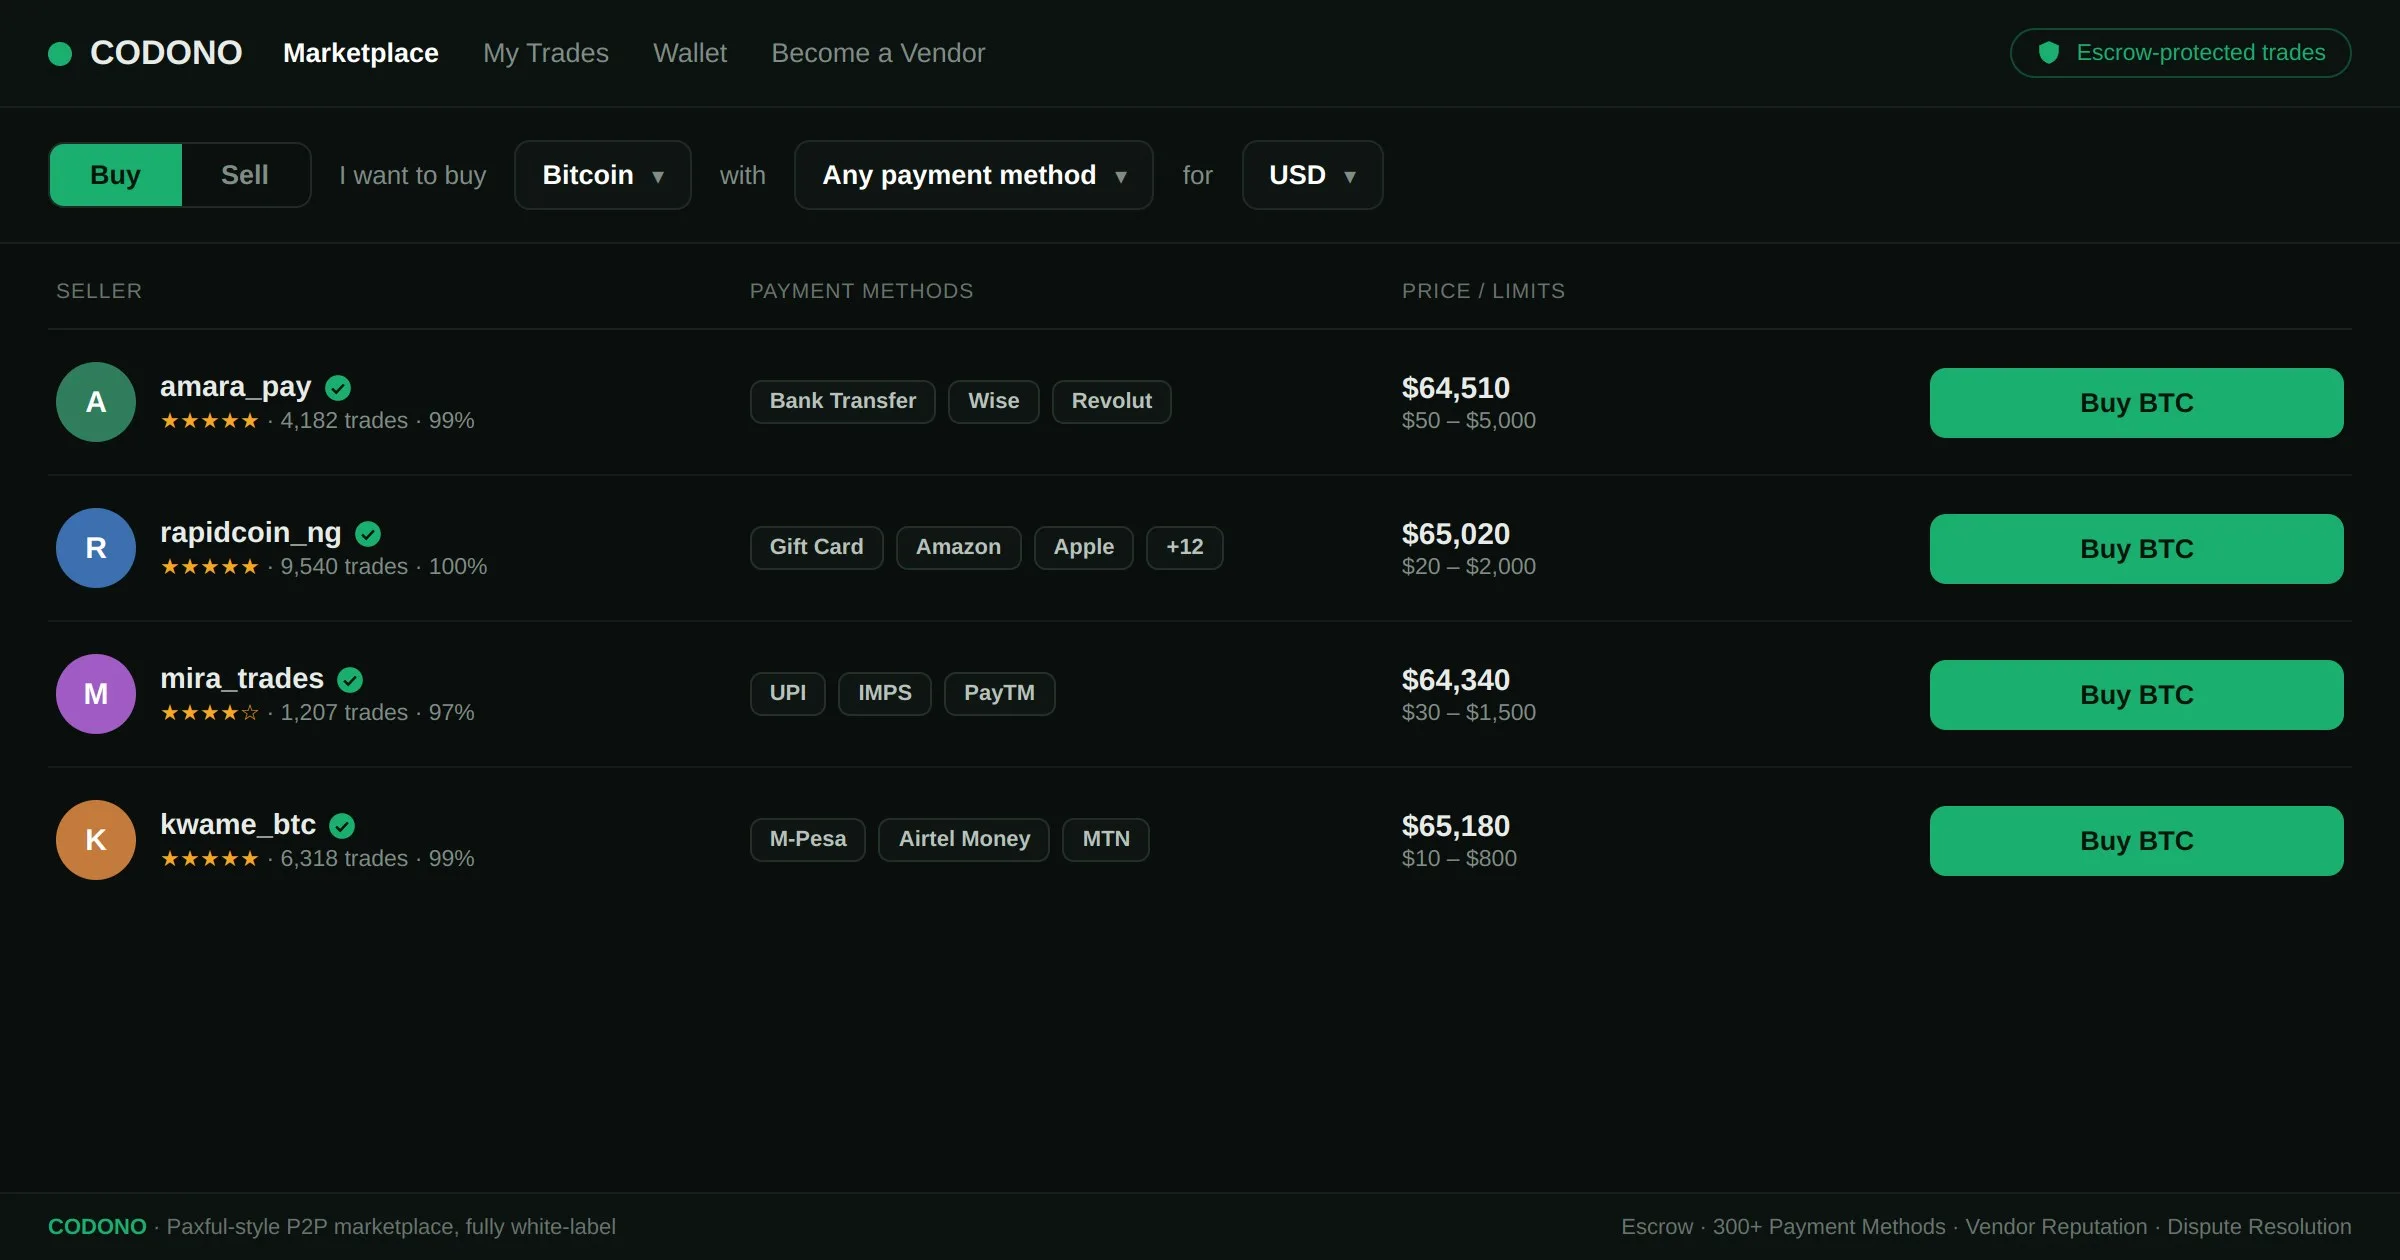
Task: Click price $65,180
Action: [x=1456, y=826]
